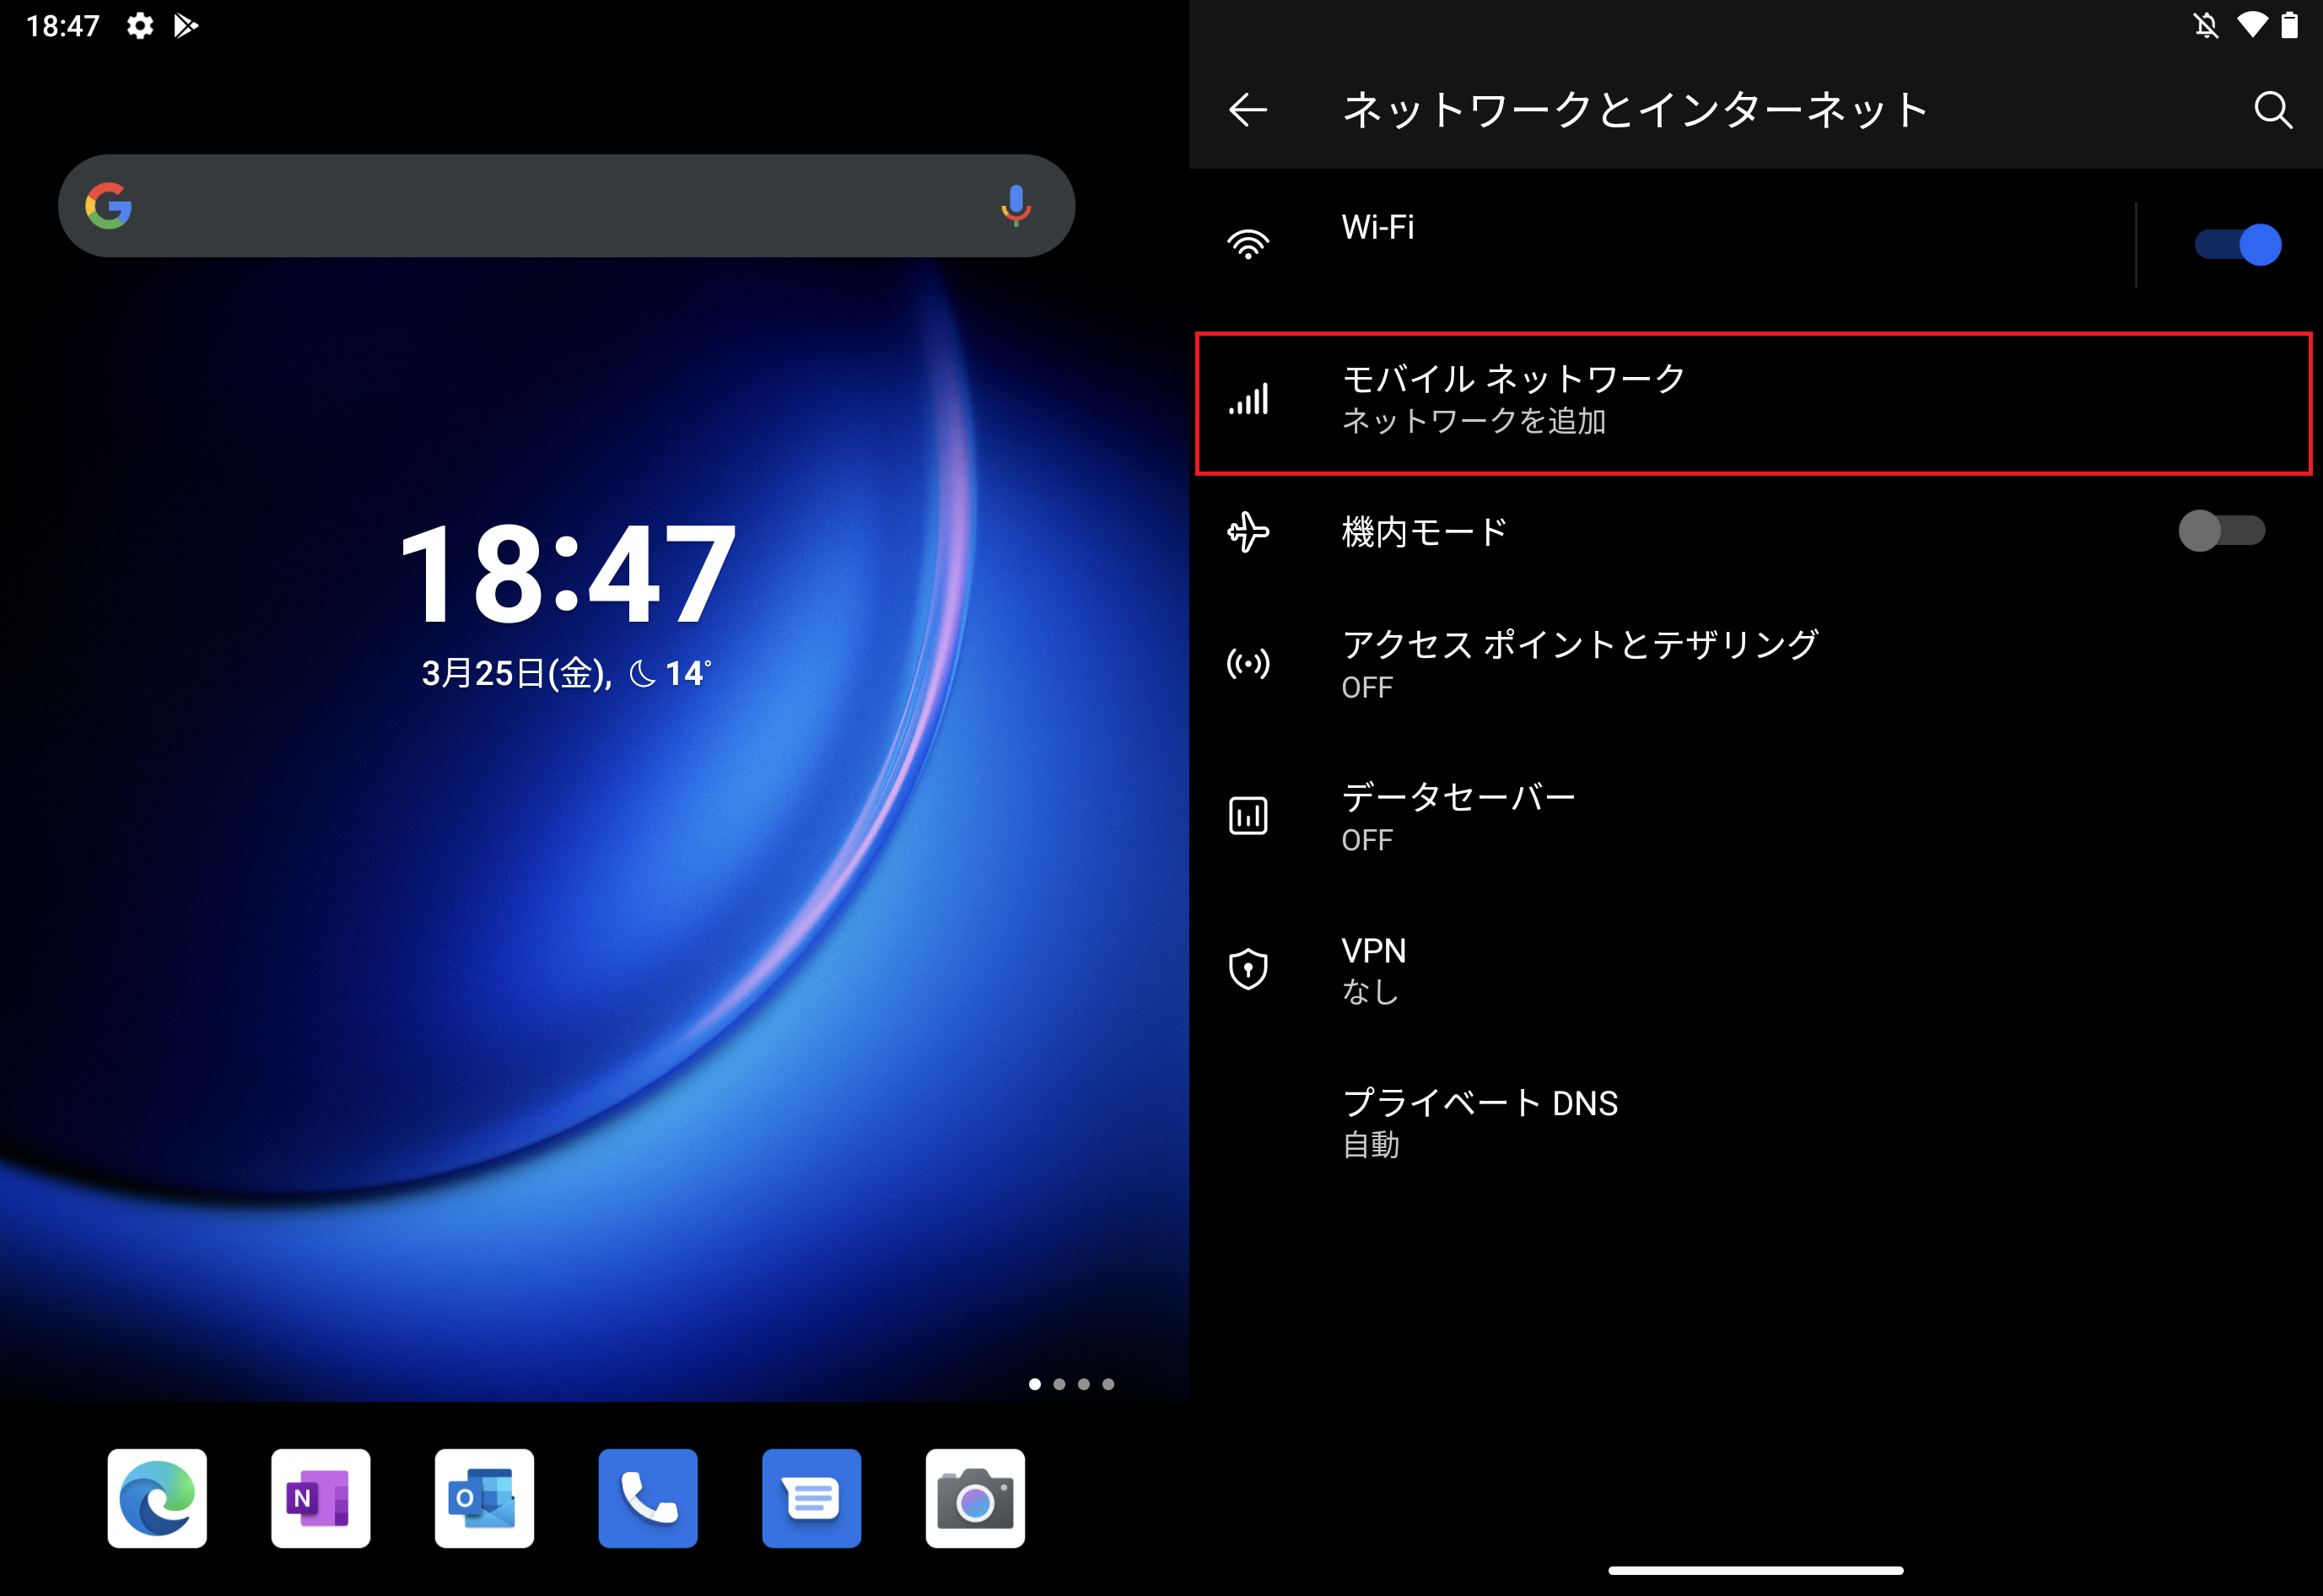
Task: Open アクセス ポイントとテザリング
Action: click(x=1756, y=664)
